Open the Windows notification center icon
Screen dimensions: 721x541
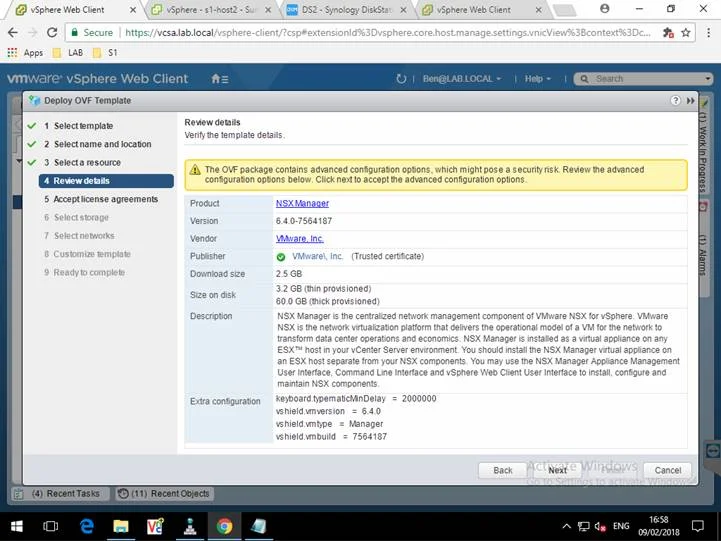[x=698, y=526]
